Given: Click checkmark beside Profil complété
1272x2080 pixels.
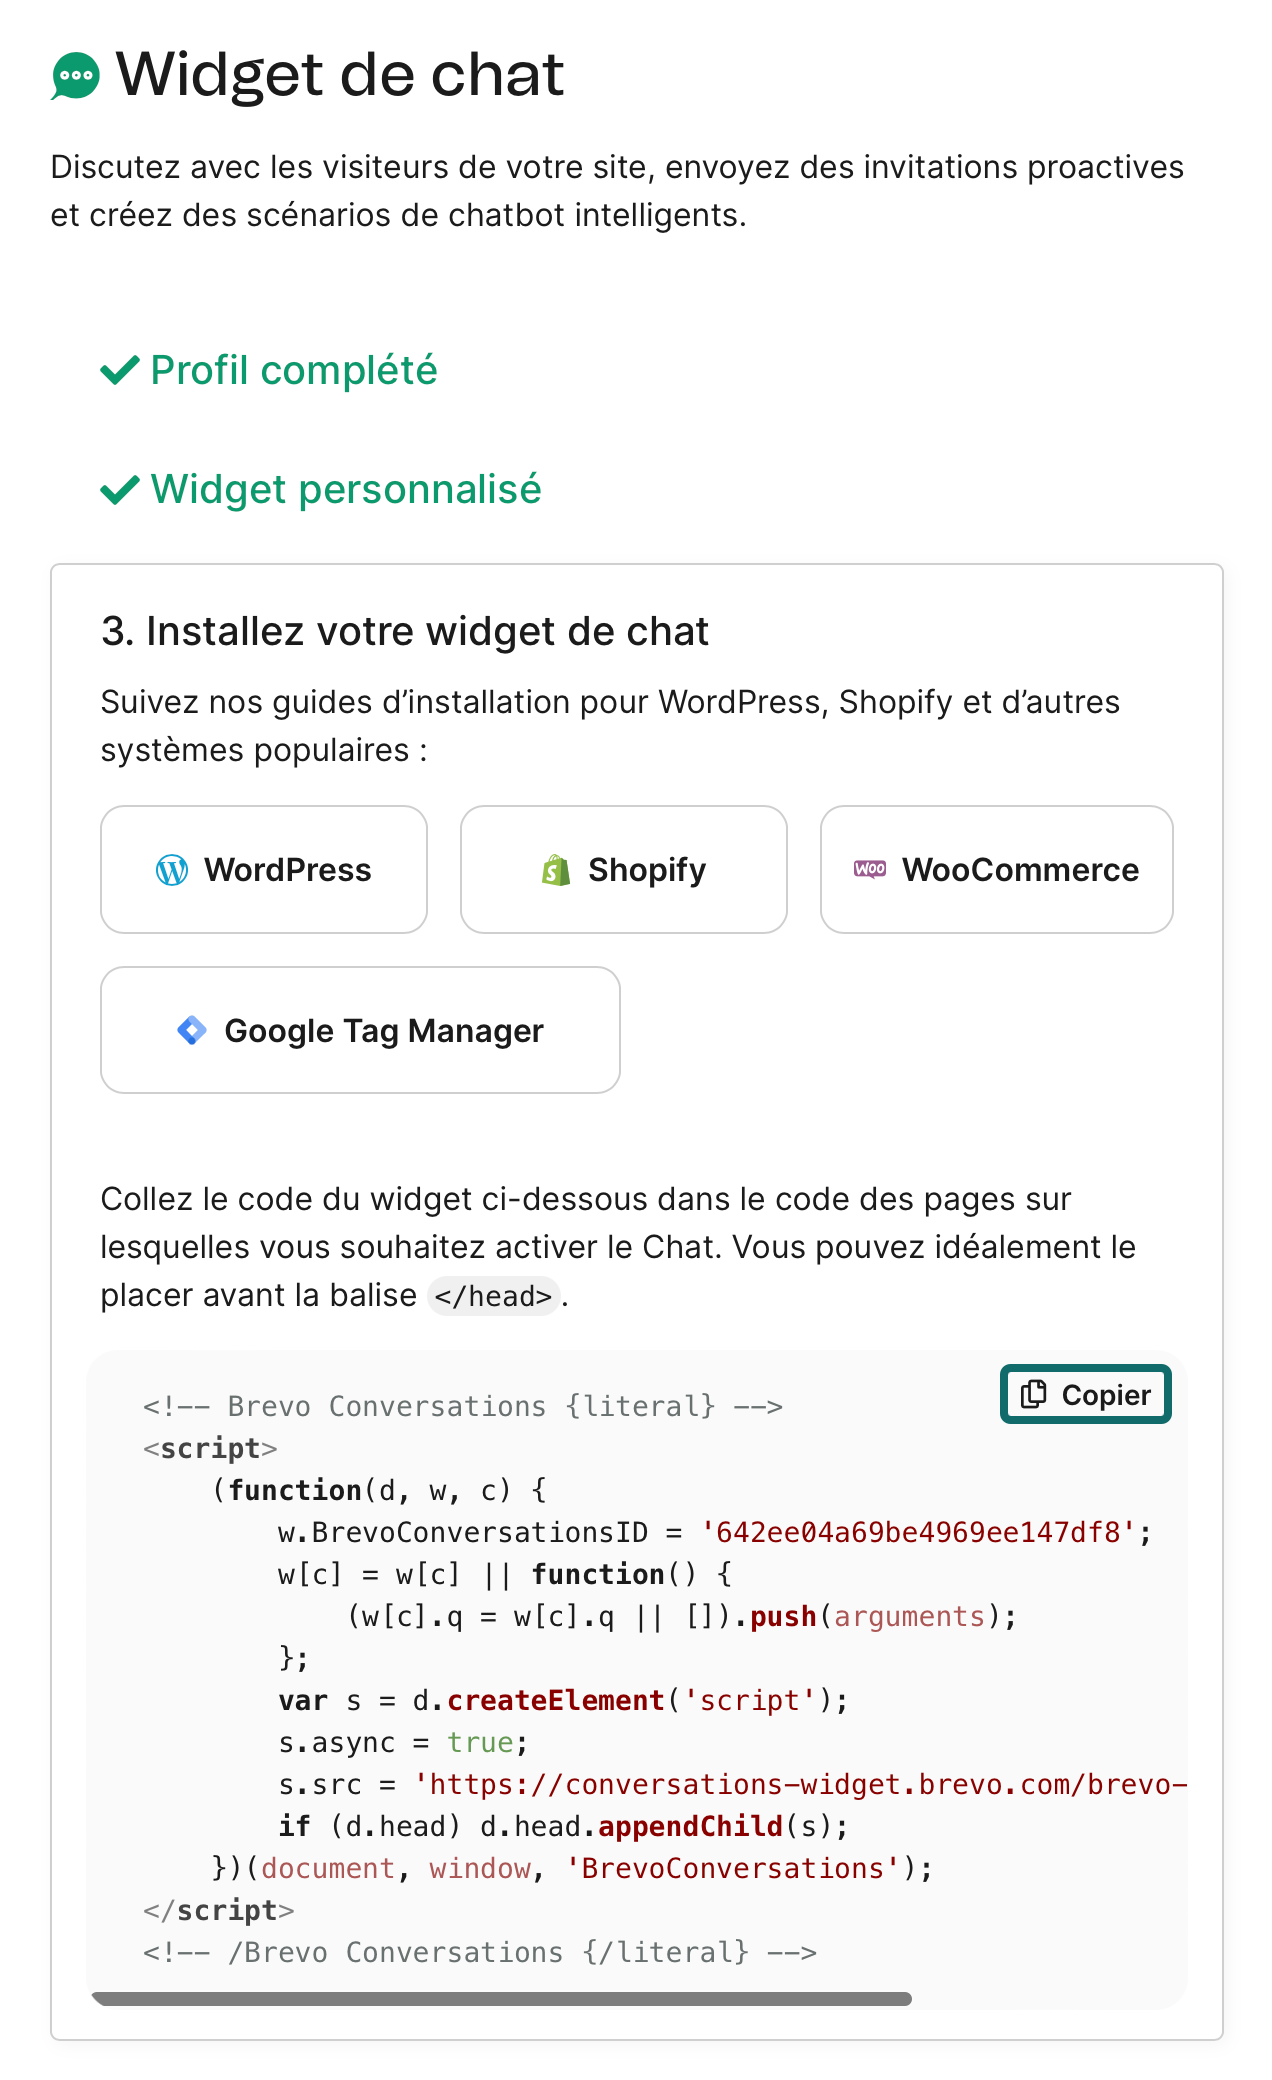Looking at the screenshot, I should point(120,371).
